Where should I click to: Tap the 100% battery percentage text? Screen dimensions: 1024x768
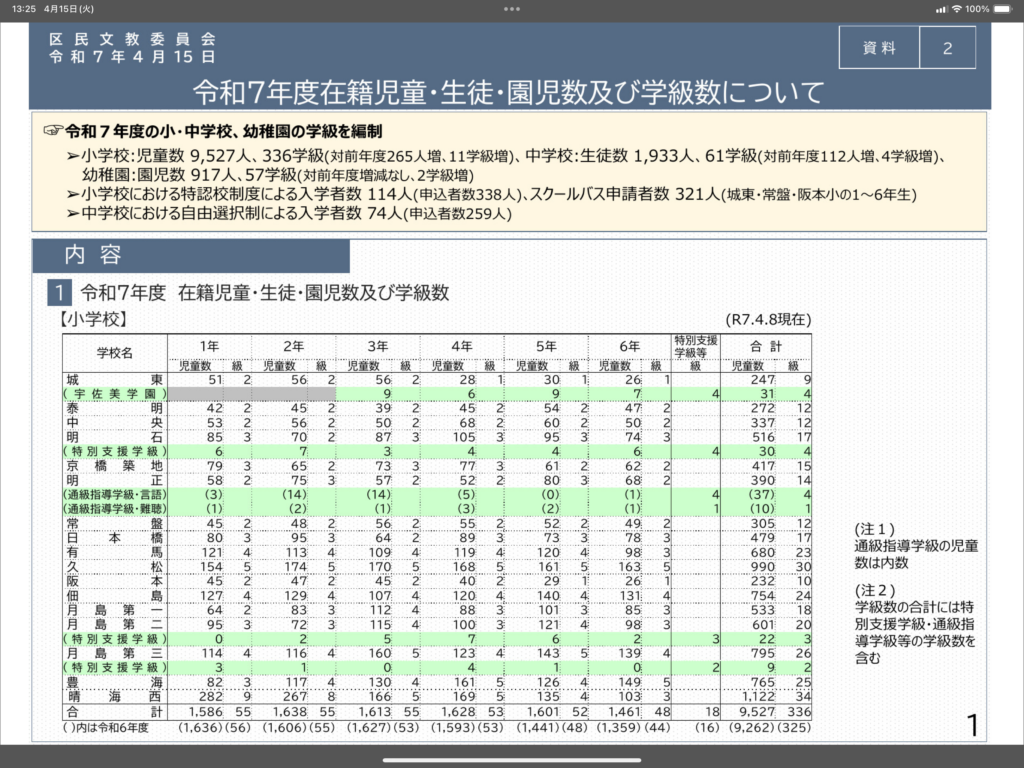tap(978, 9)
